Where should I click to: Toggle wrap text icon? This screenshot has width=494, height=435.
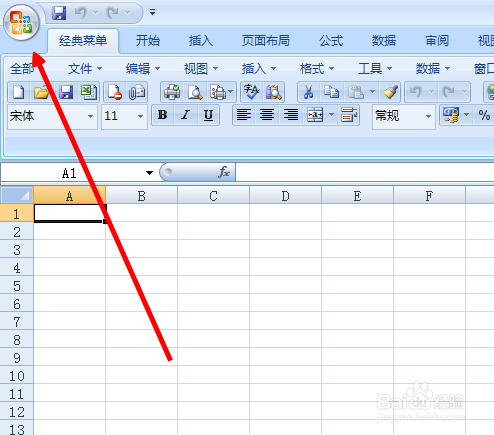click(x=349, y=115)
